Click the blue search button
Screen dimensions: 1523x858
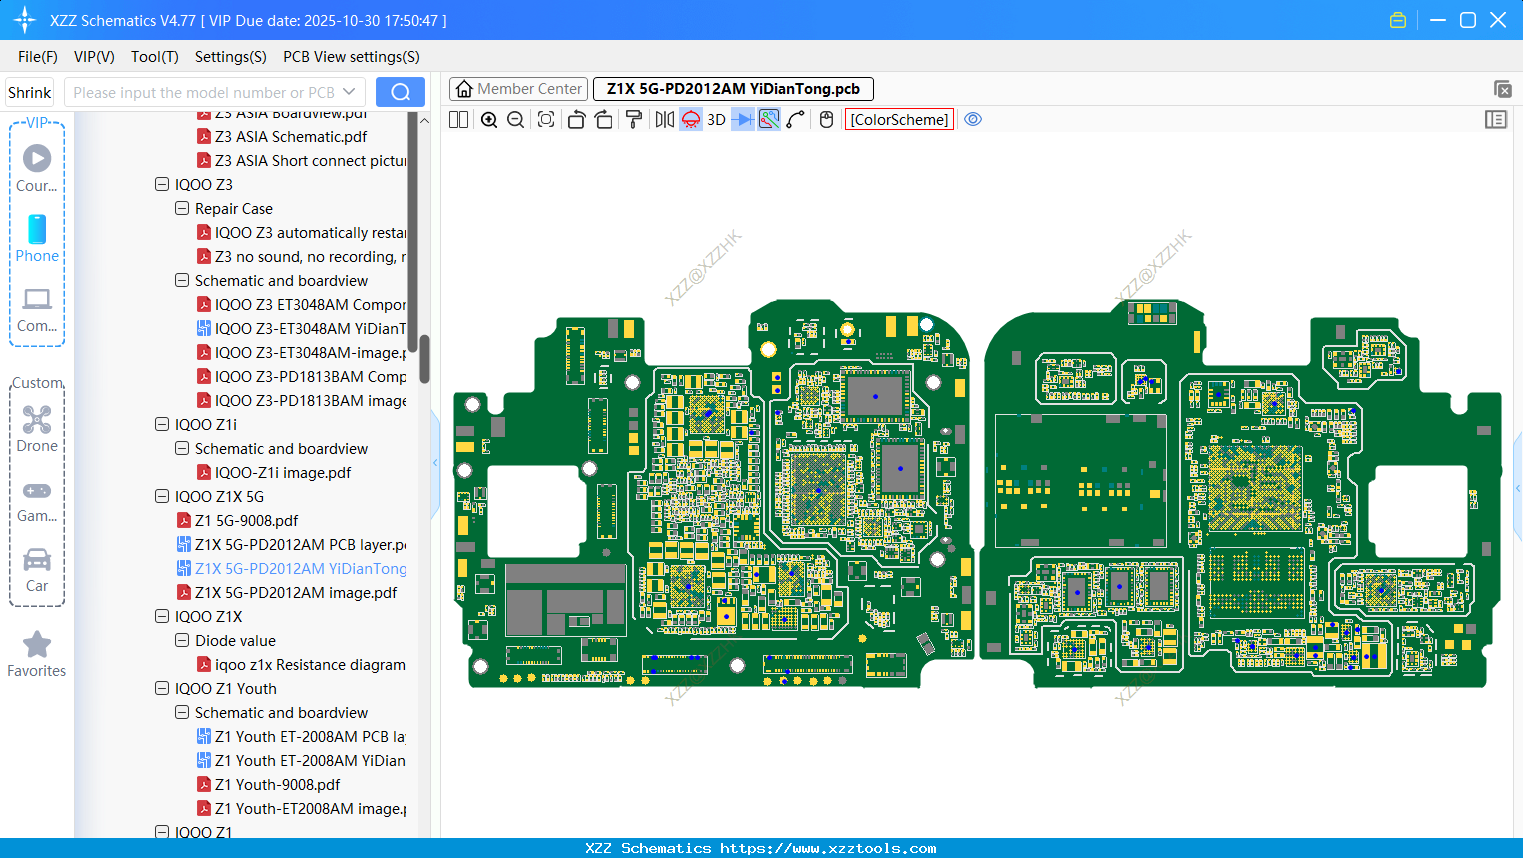pos(400,92)
